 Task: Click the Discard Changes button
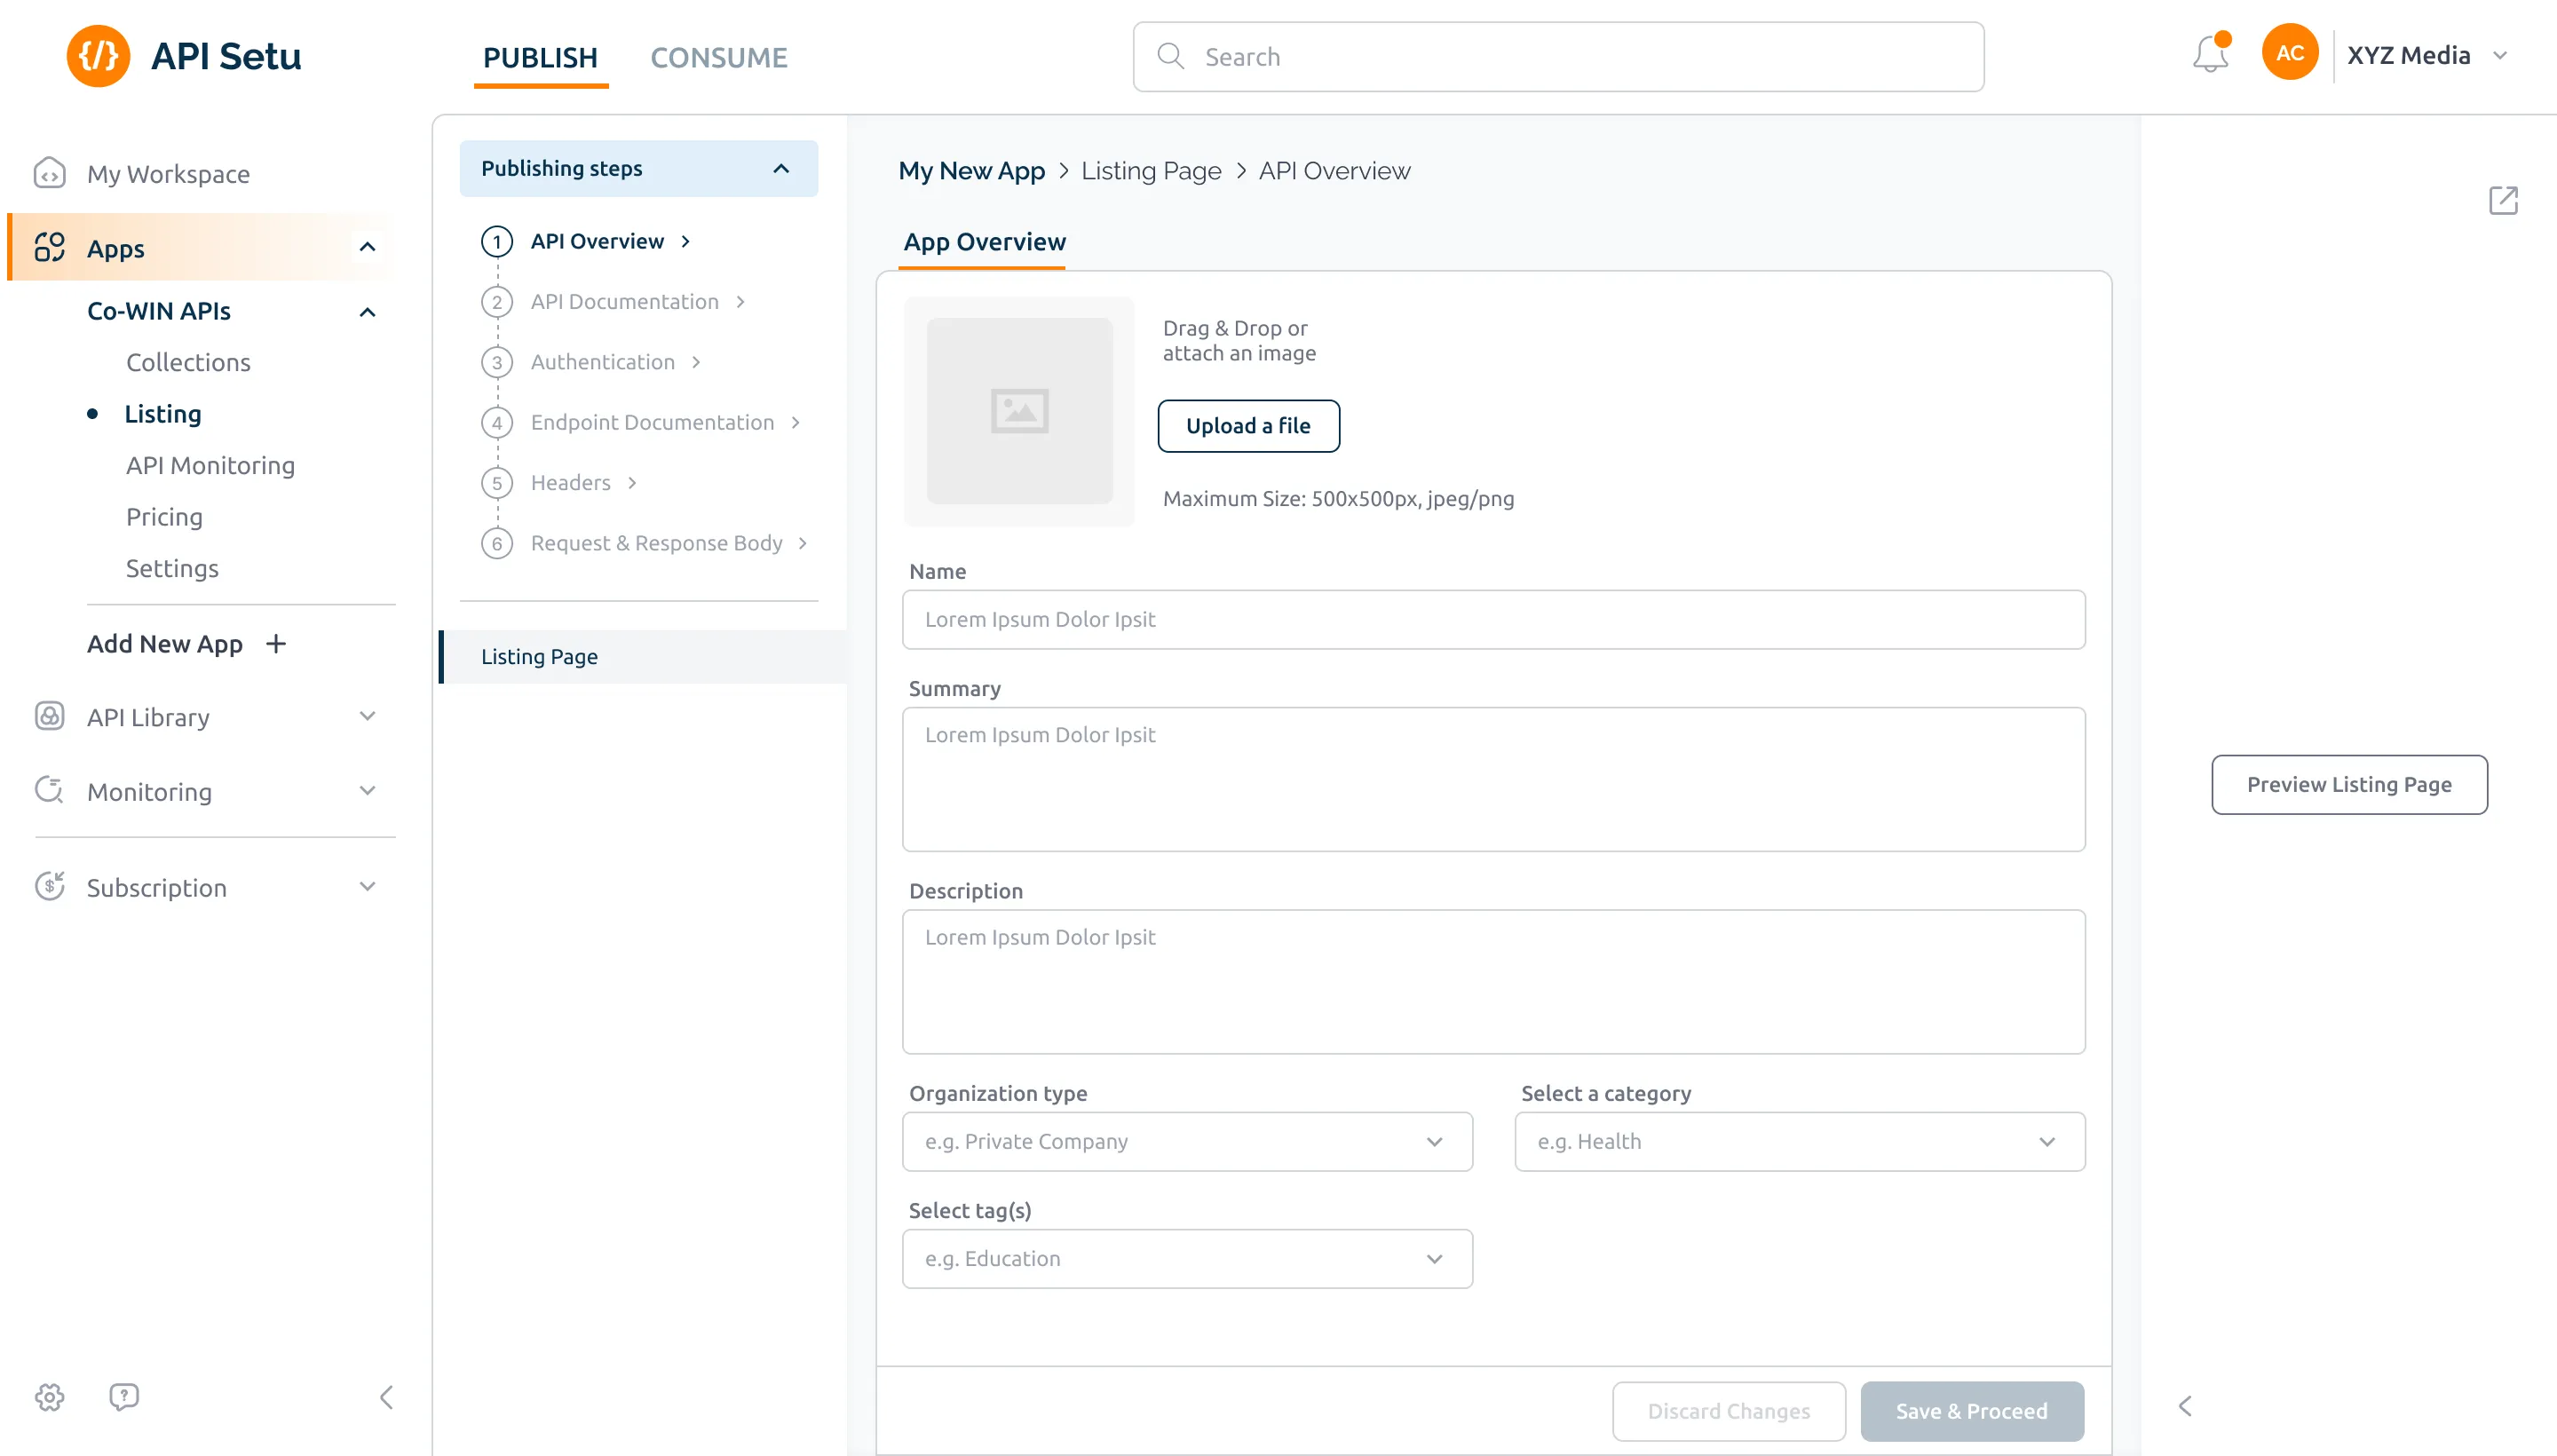pos(1728,1411)
